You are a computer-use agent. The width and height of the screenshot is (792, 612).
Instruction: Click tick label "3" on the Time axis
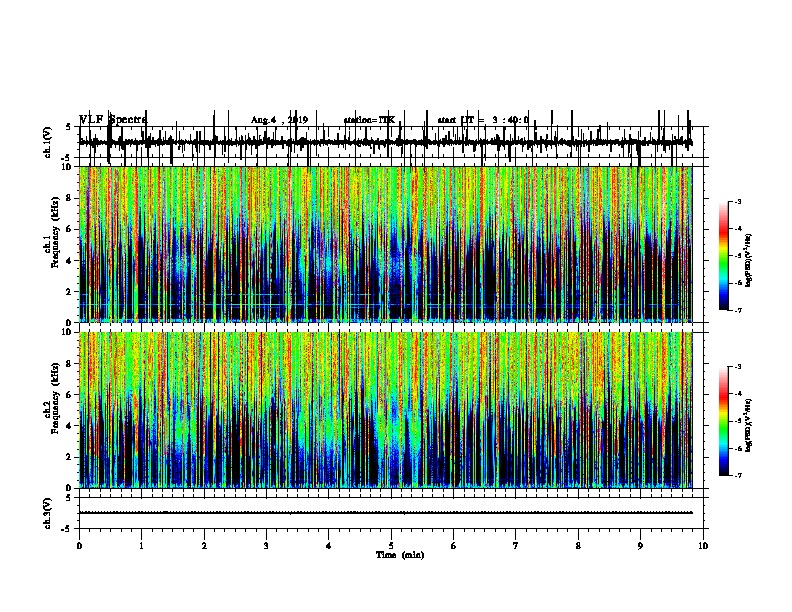pos(266,545)
